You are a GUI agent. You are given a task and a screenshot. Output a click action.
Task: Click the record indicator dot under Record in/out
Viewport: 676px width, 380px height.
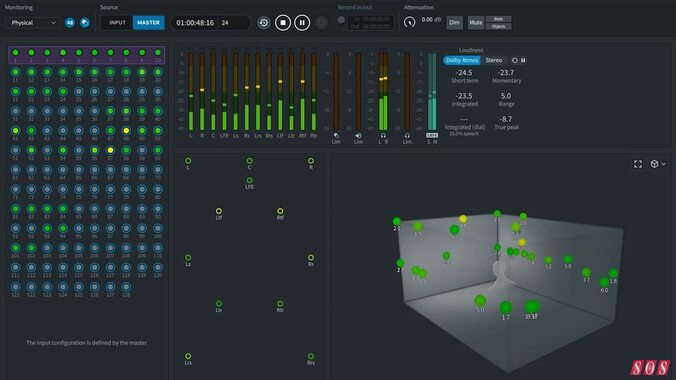[x=341, y=20]
